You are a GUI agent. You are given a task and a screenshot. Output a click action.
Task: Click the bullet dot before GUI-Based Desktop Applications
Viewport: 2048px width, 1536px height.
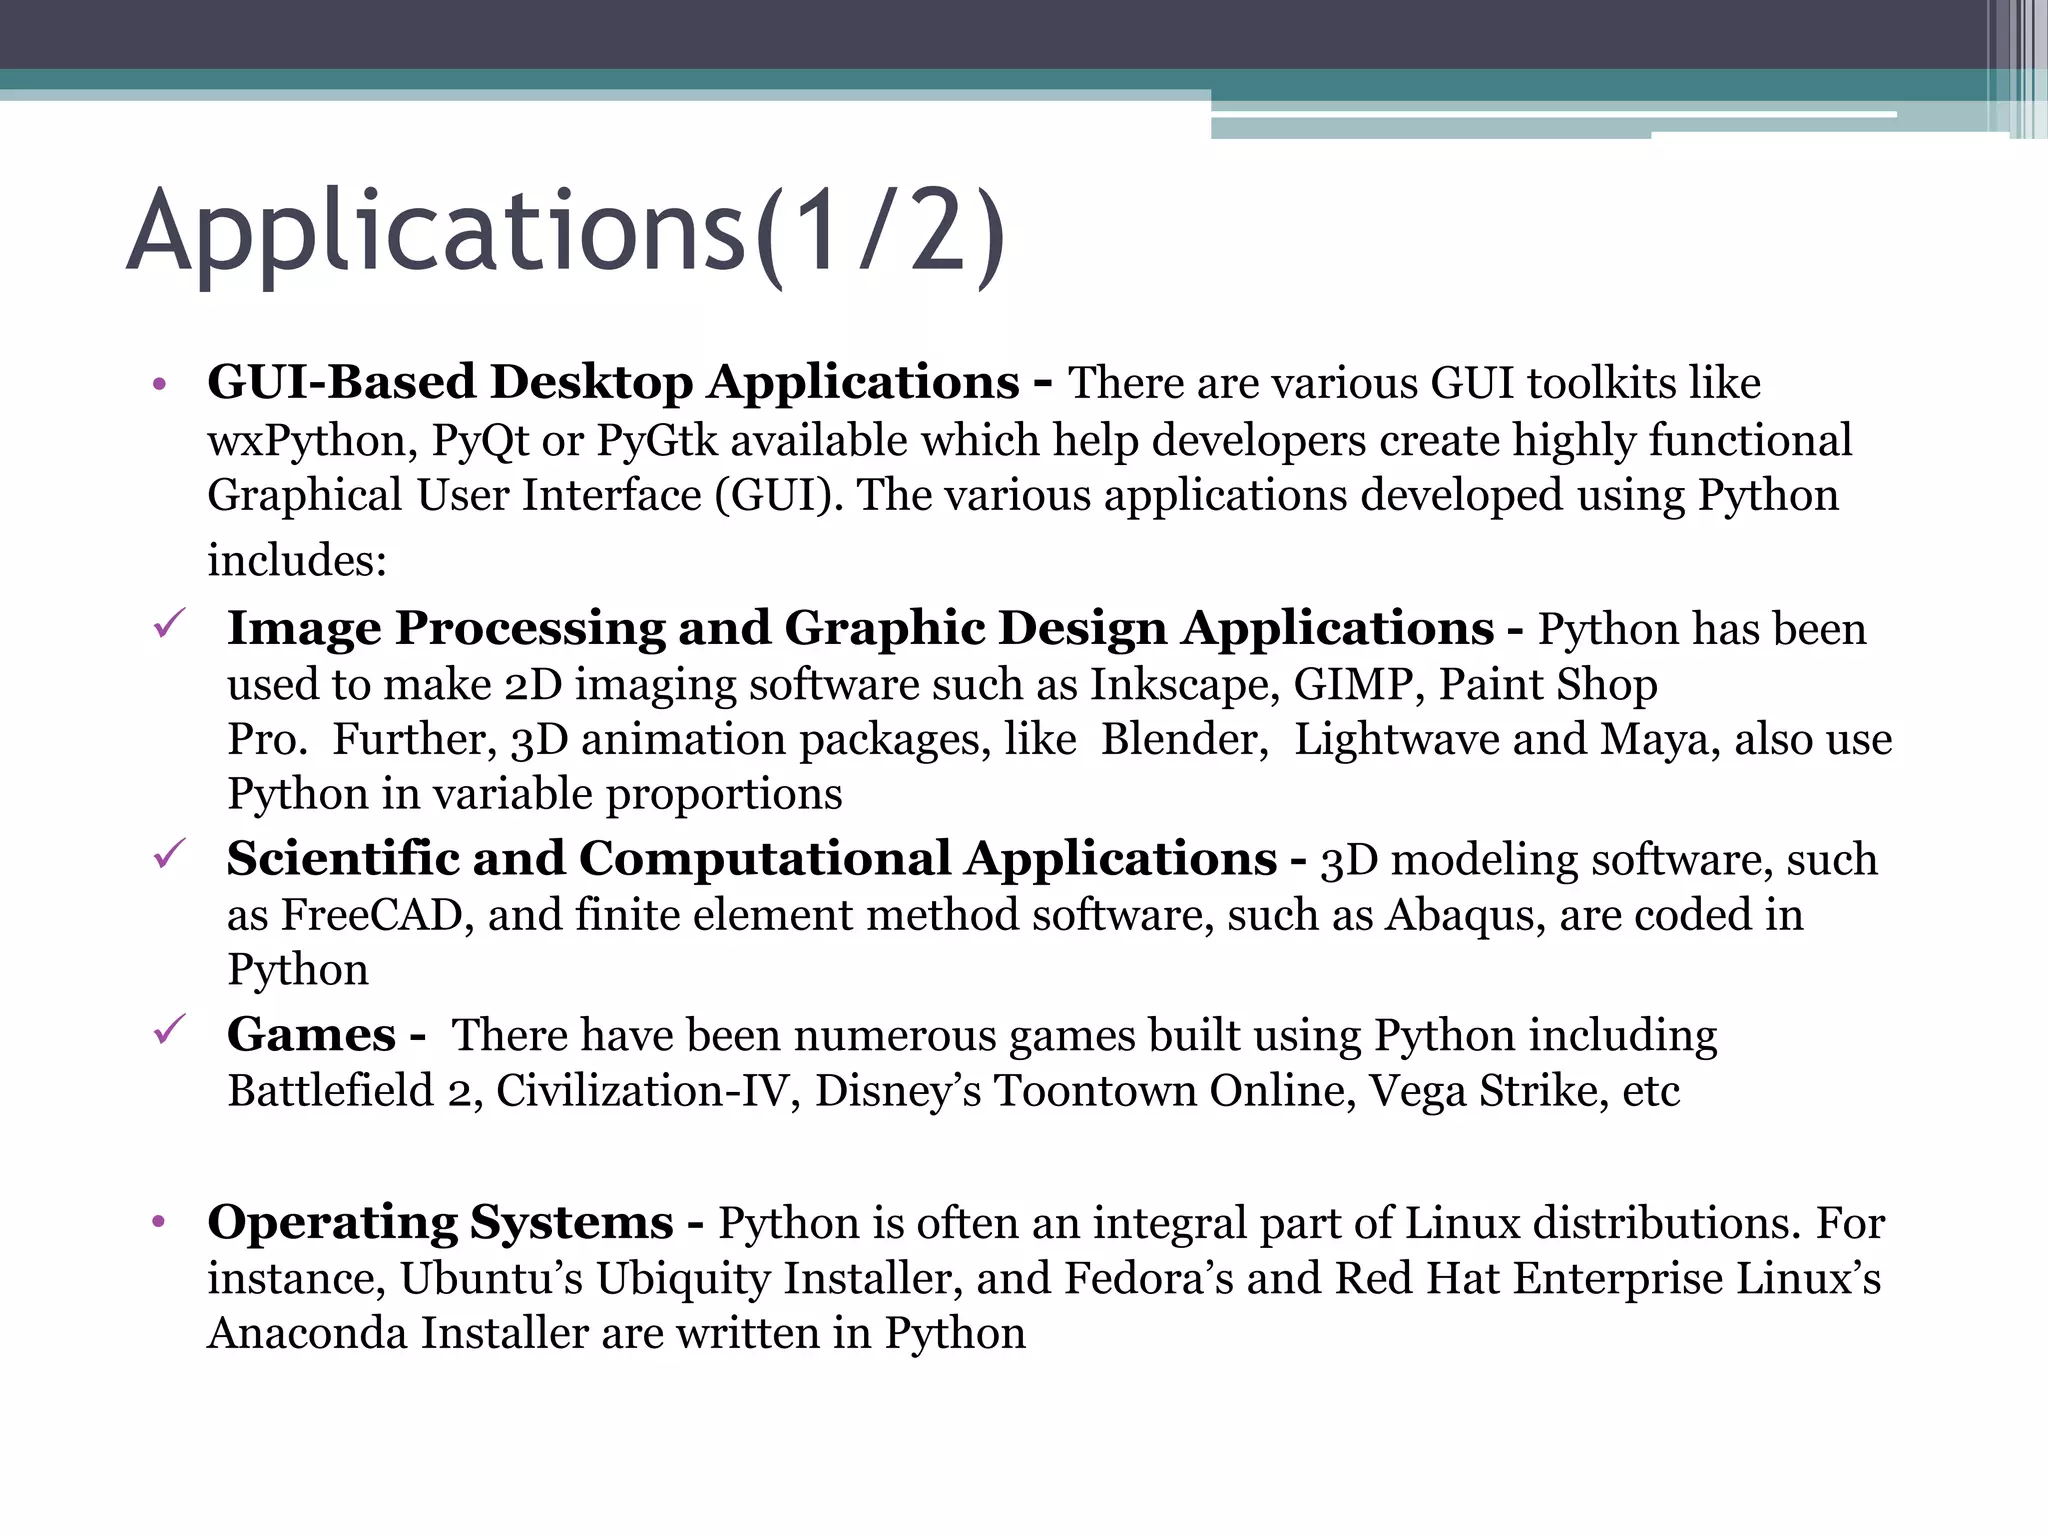[x=158, y=384]
